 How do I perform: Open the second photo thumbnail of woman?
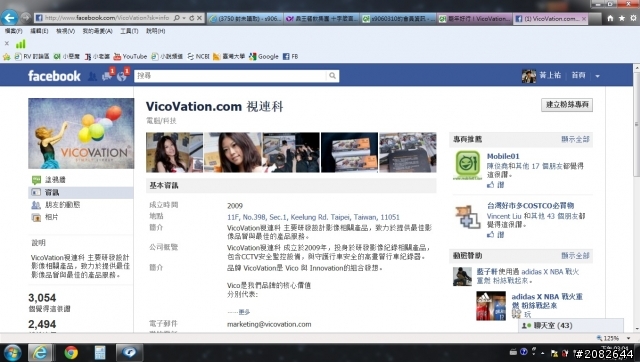[233, 152]
